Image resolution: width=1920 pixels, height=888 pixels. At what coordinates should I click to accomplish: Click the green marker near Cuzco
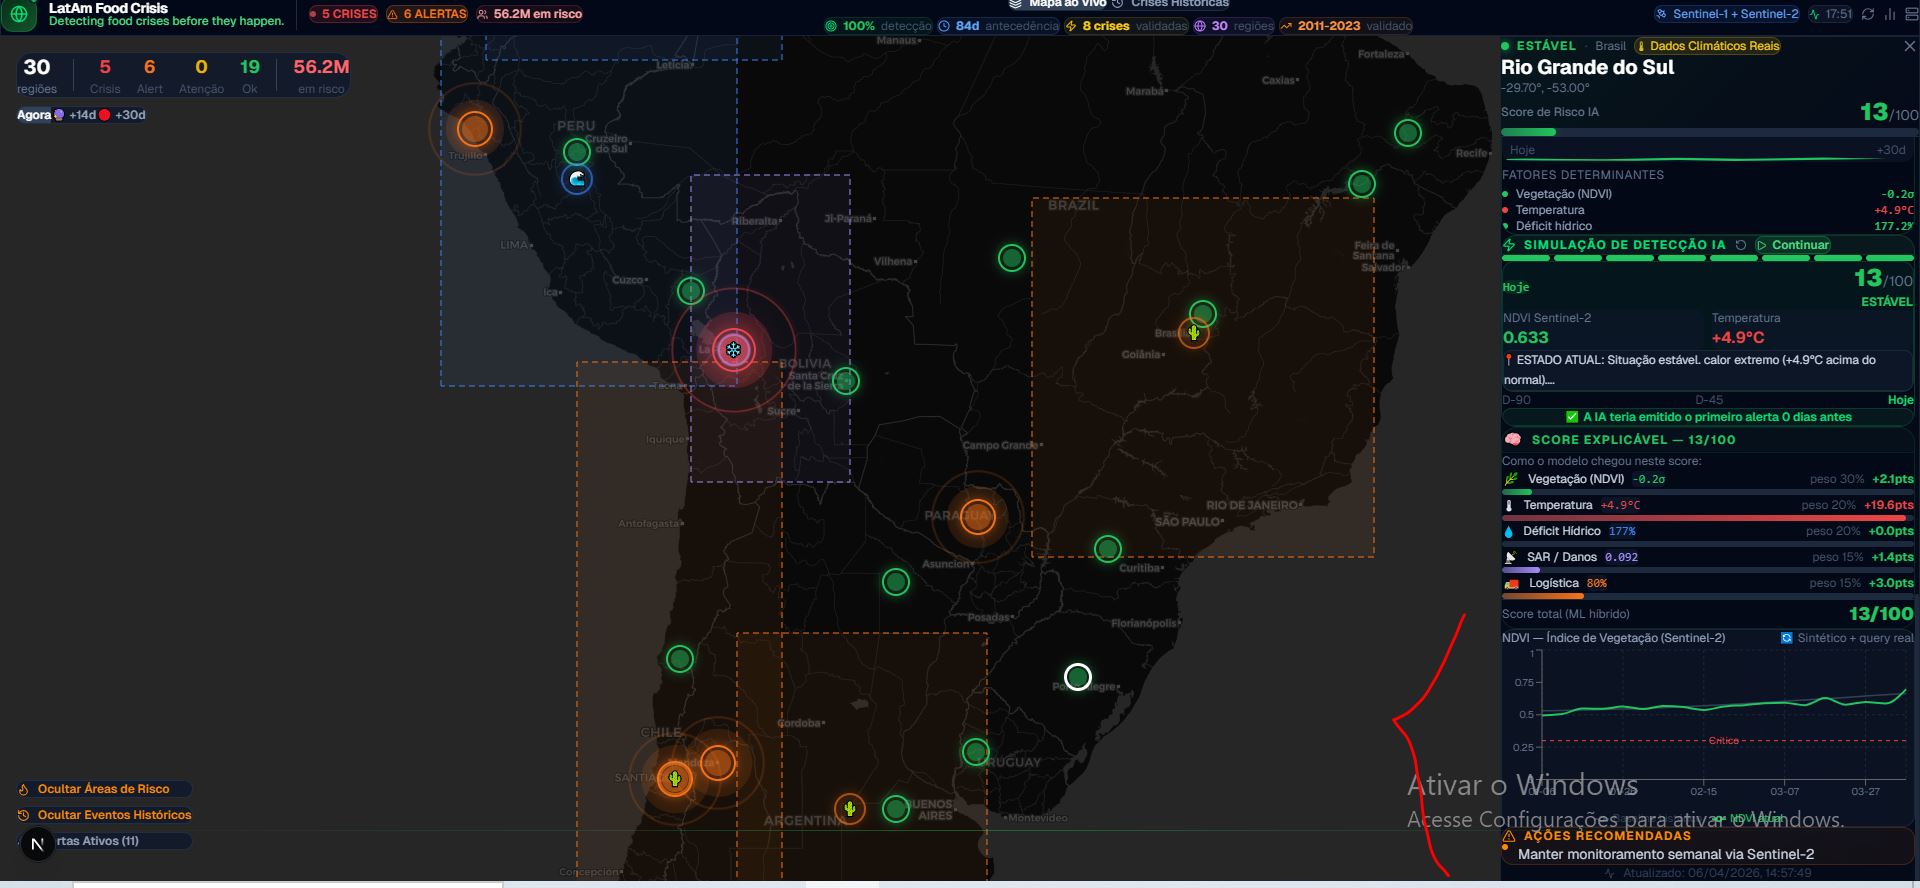tap(691, 291)
